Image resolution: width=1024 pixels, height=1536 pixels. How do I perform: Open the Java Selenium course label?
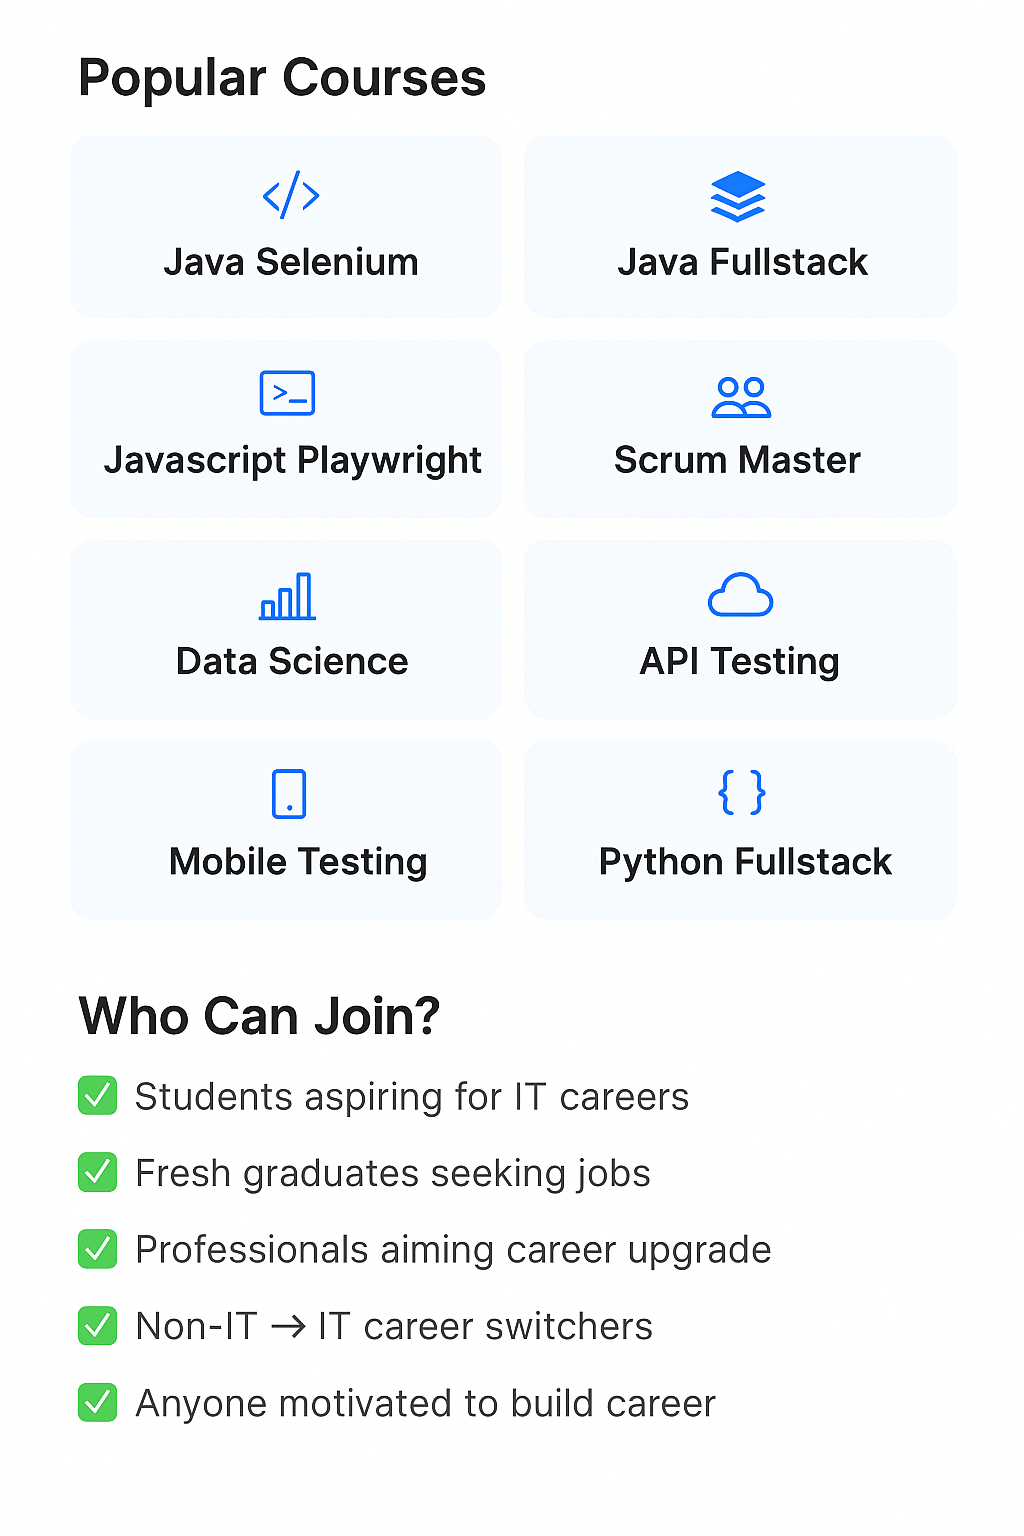pyautogui.click(x=291, y=262)
